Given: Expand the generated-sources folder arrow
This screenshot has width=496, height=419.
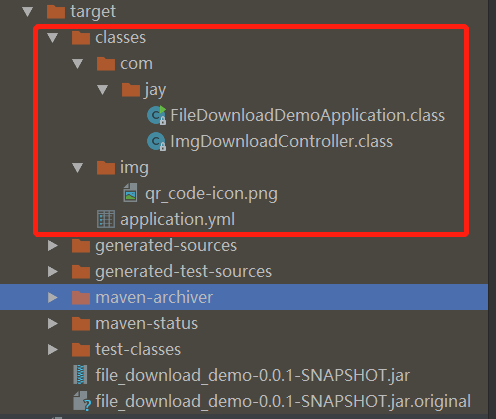Looking at the screenshot, I should click(x=53, y=246).
